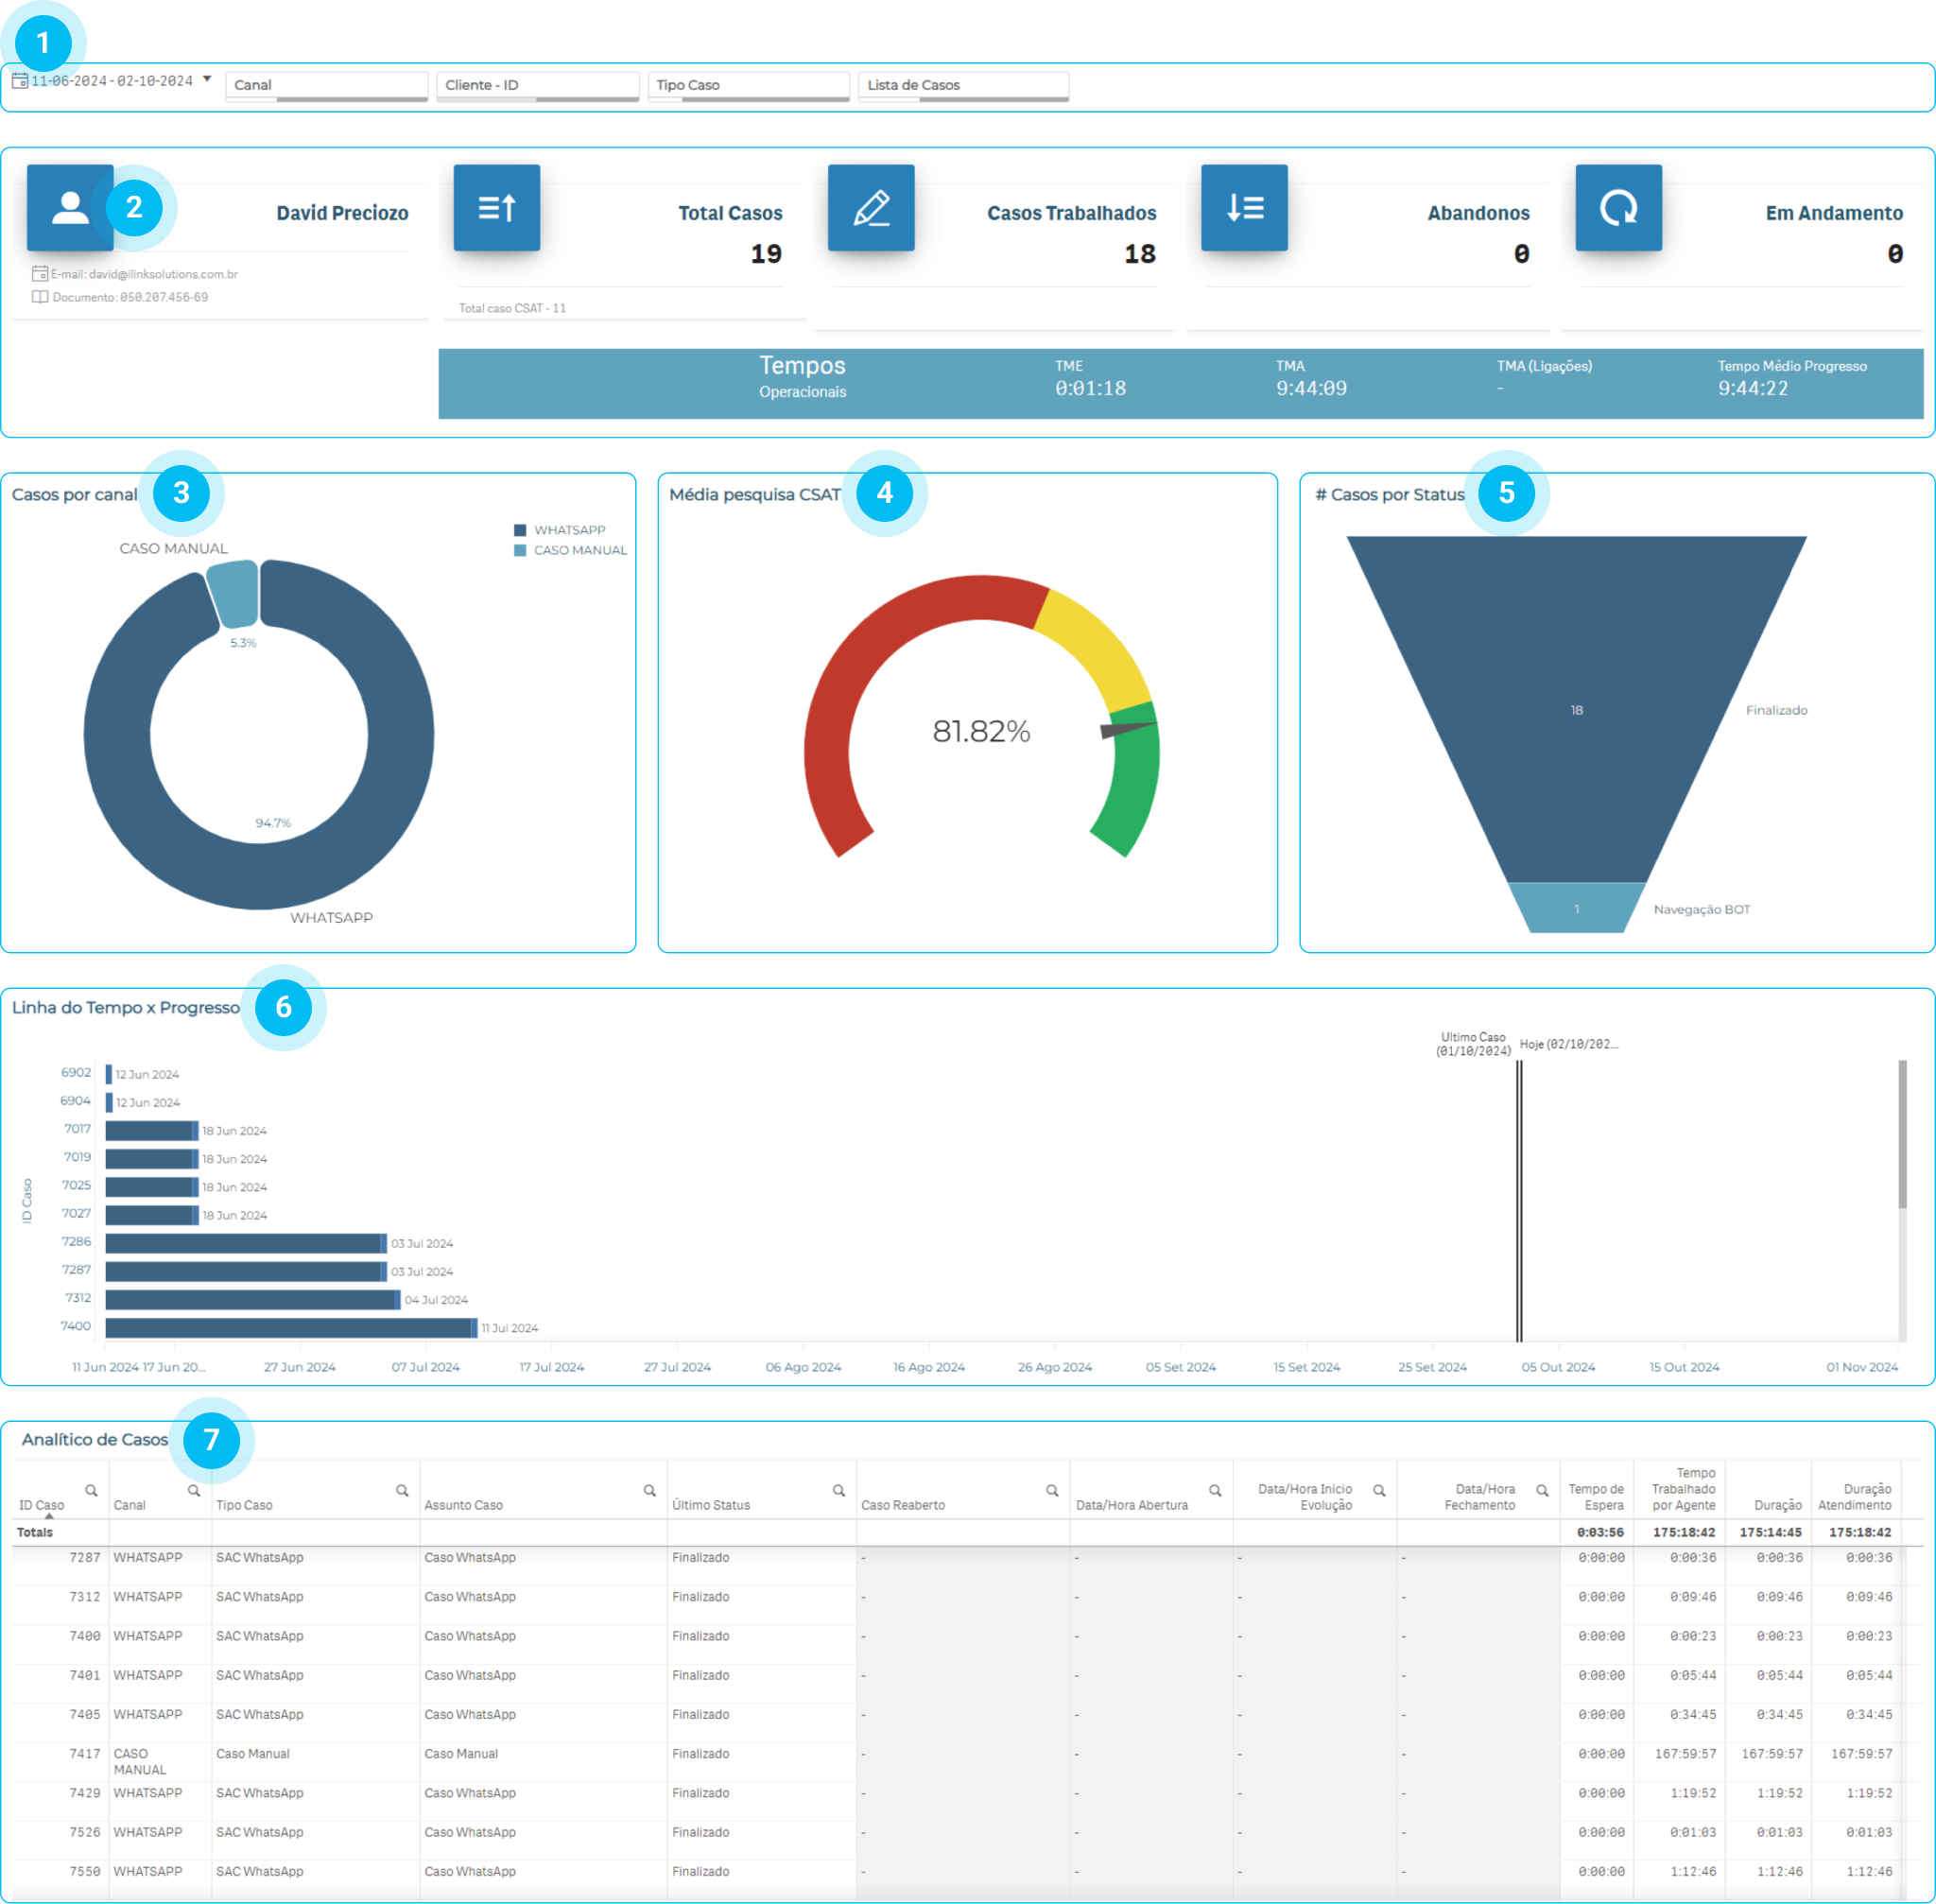Open the Cliente - ID filter

tap(537, 85)
